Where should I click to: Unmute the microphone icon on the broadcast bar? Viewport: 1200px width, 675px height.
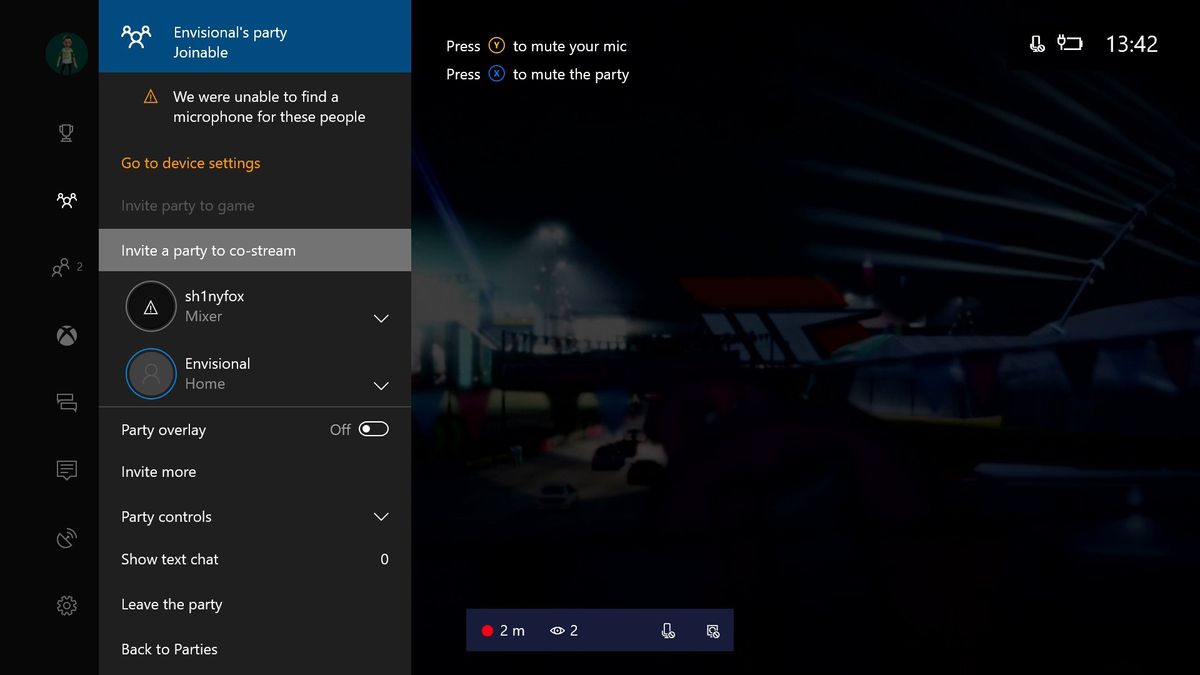[668, 630]
